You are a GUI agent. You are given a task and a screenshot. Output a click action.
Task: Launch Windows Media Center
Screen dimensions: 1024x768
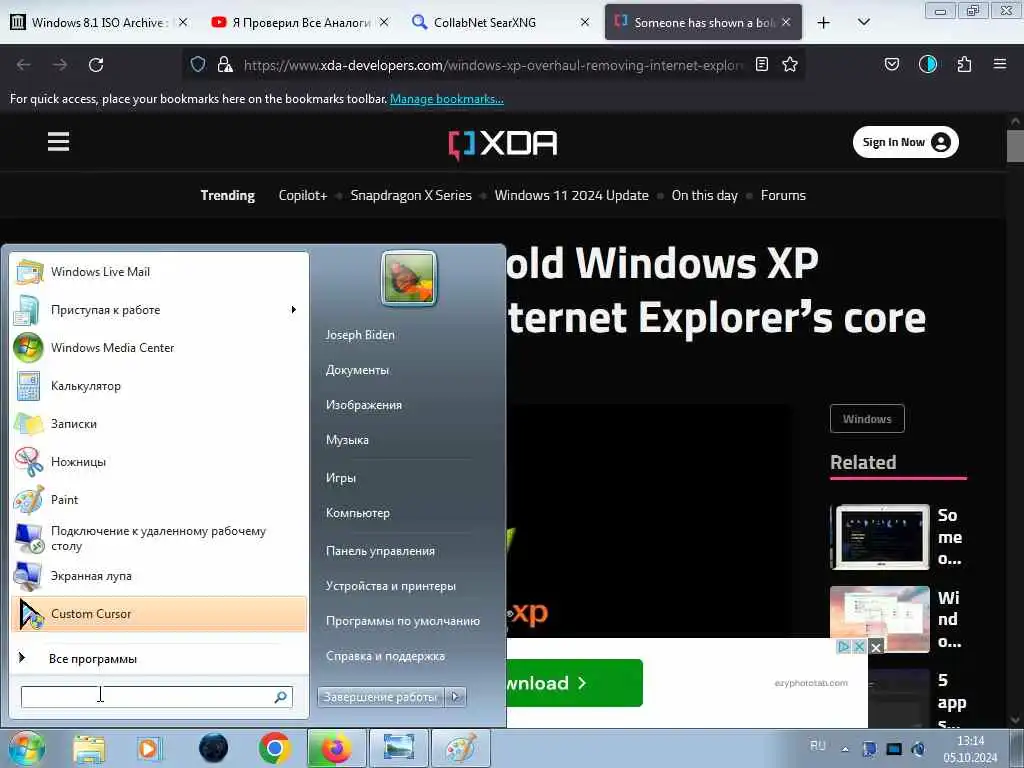tap(159, 348)
